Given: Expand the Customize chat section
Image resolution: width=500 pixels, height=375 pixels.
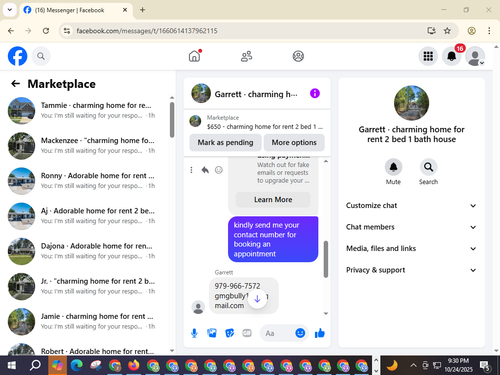Looking at the screenshot, I should (x=411, y=206).
